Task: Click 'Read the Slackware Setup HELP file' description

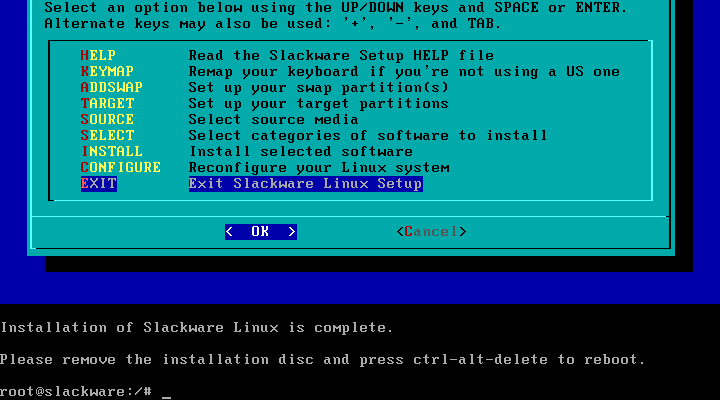Action: pos(341,56)
